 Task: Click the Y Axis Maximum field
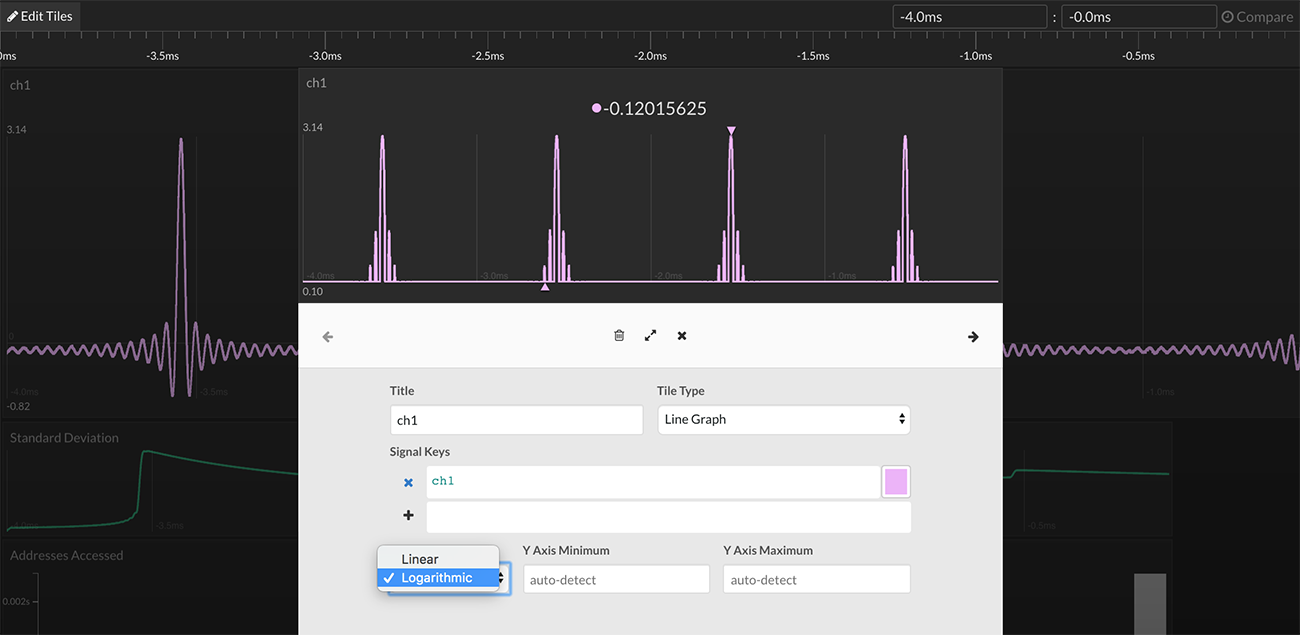pyautogui.click(x=816, y=579)
